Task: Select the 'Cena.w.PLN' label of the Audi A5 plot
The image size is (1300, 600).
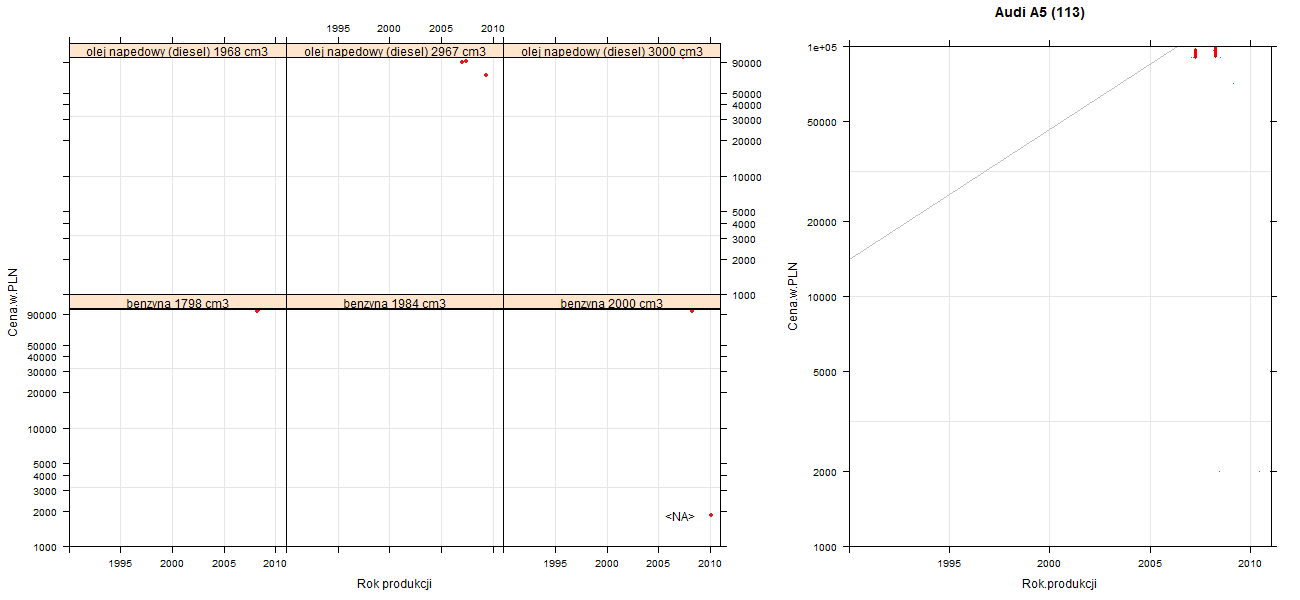Action: [x=793, y=296]
